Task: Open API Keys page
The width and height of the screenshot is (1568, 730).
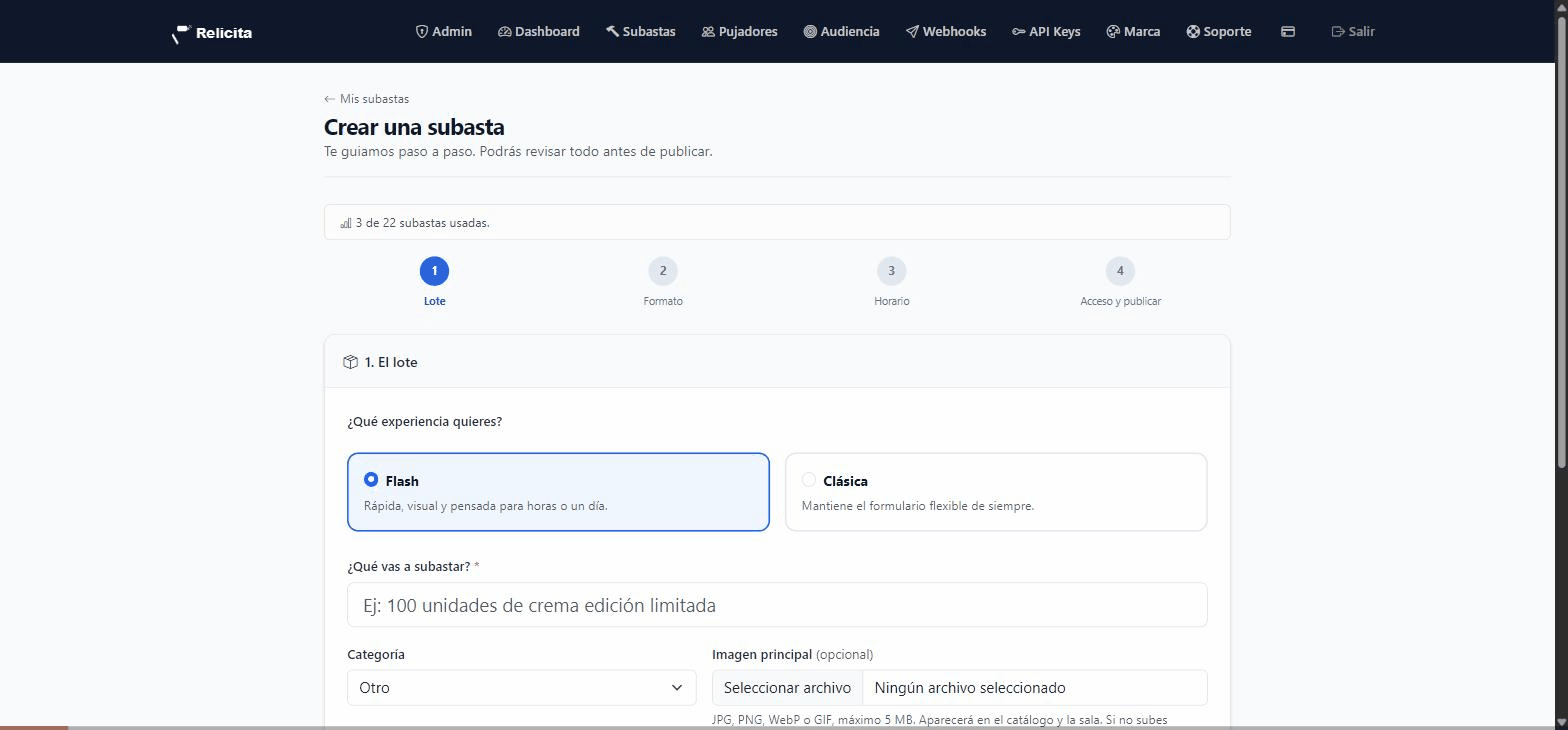Action: click(1046, 31)
